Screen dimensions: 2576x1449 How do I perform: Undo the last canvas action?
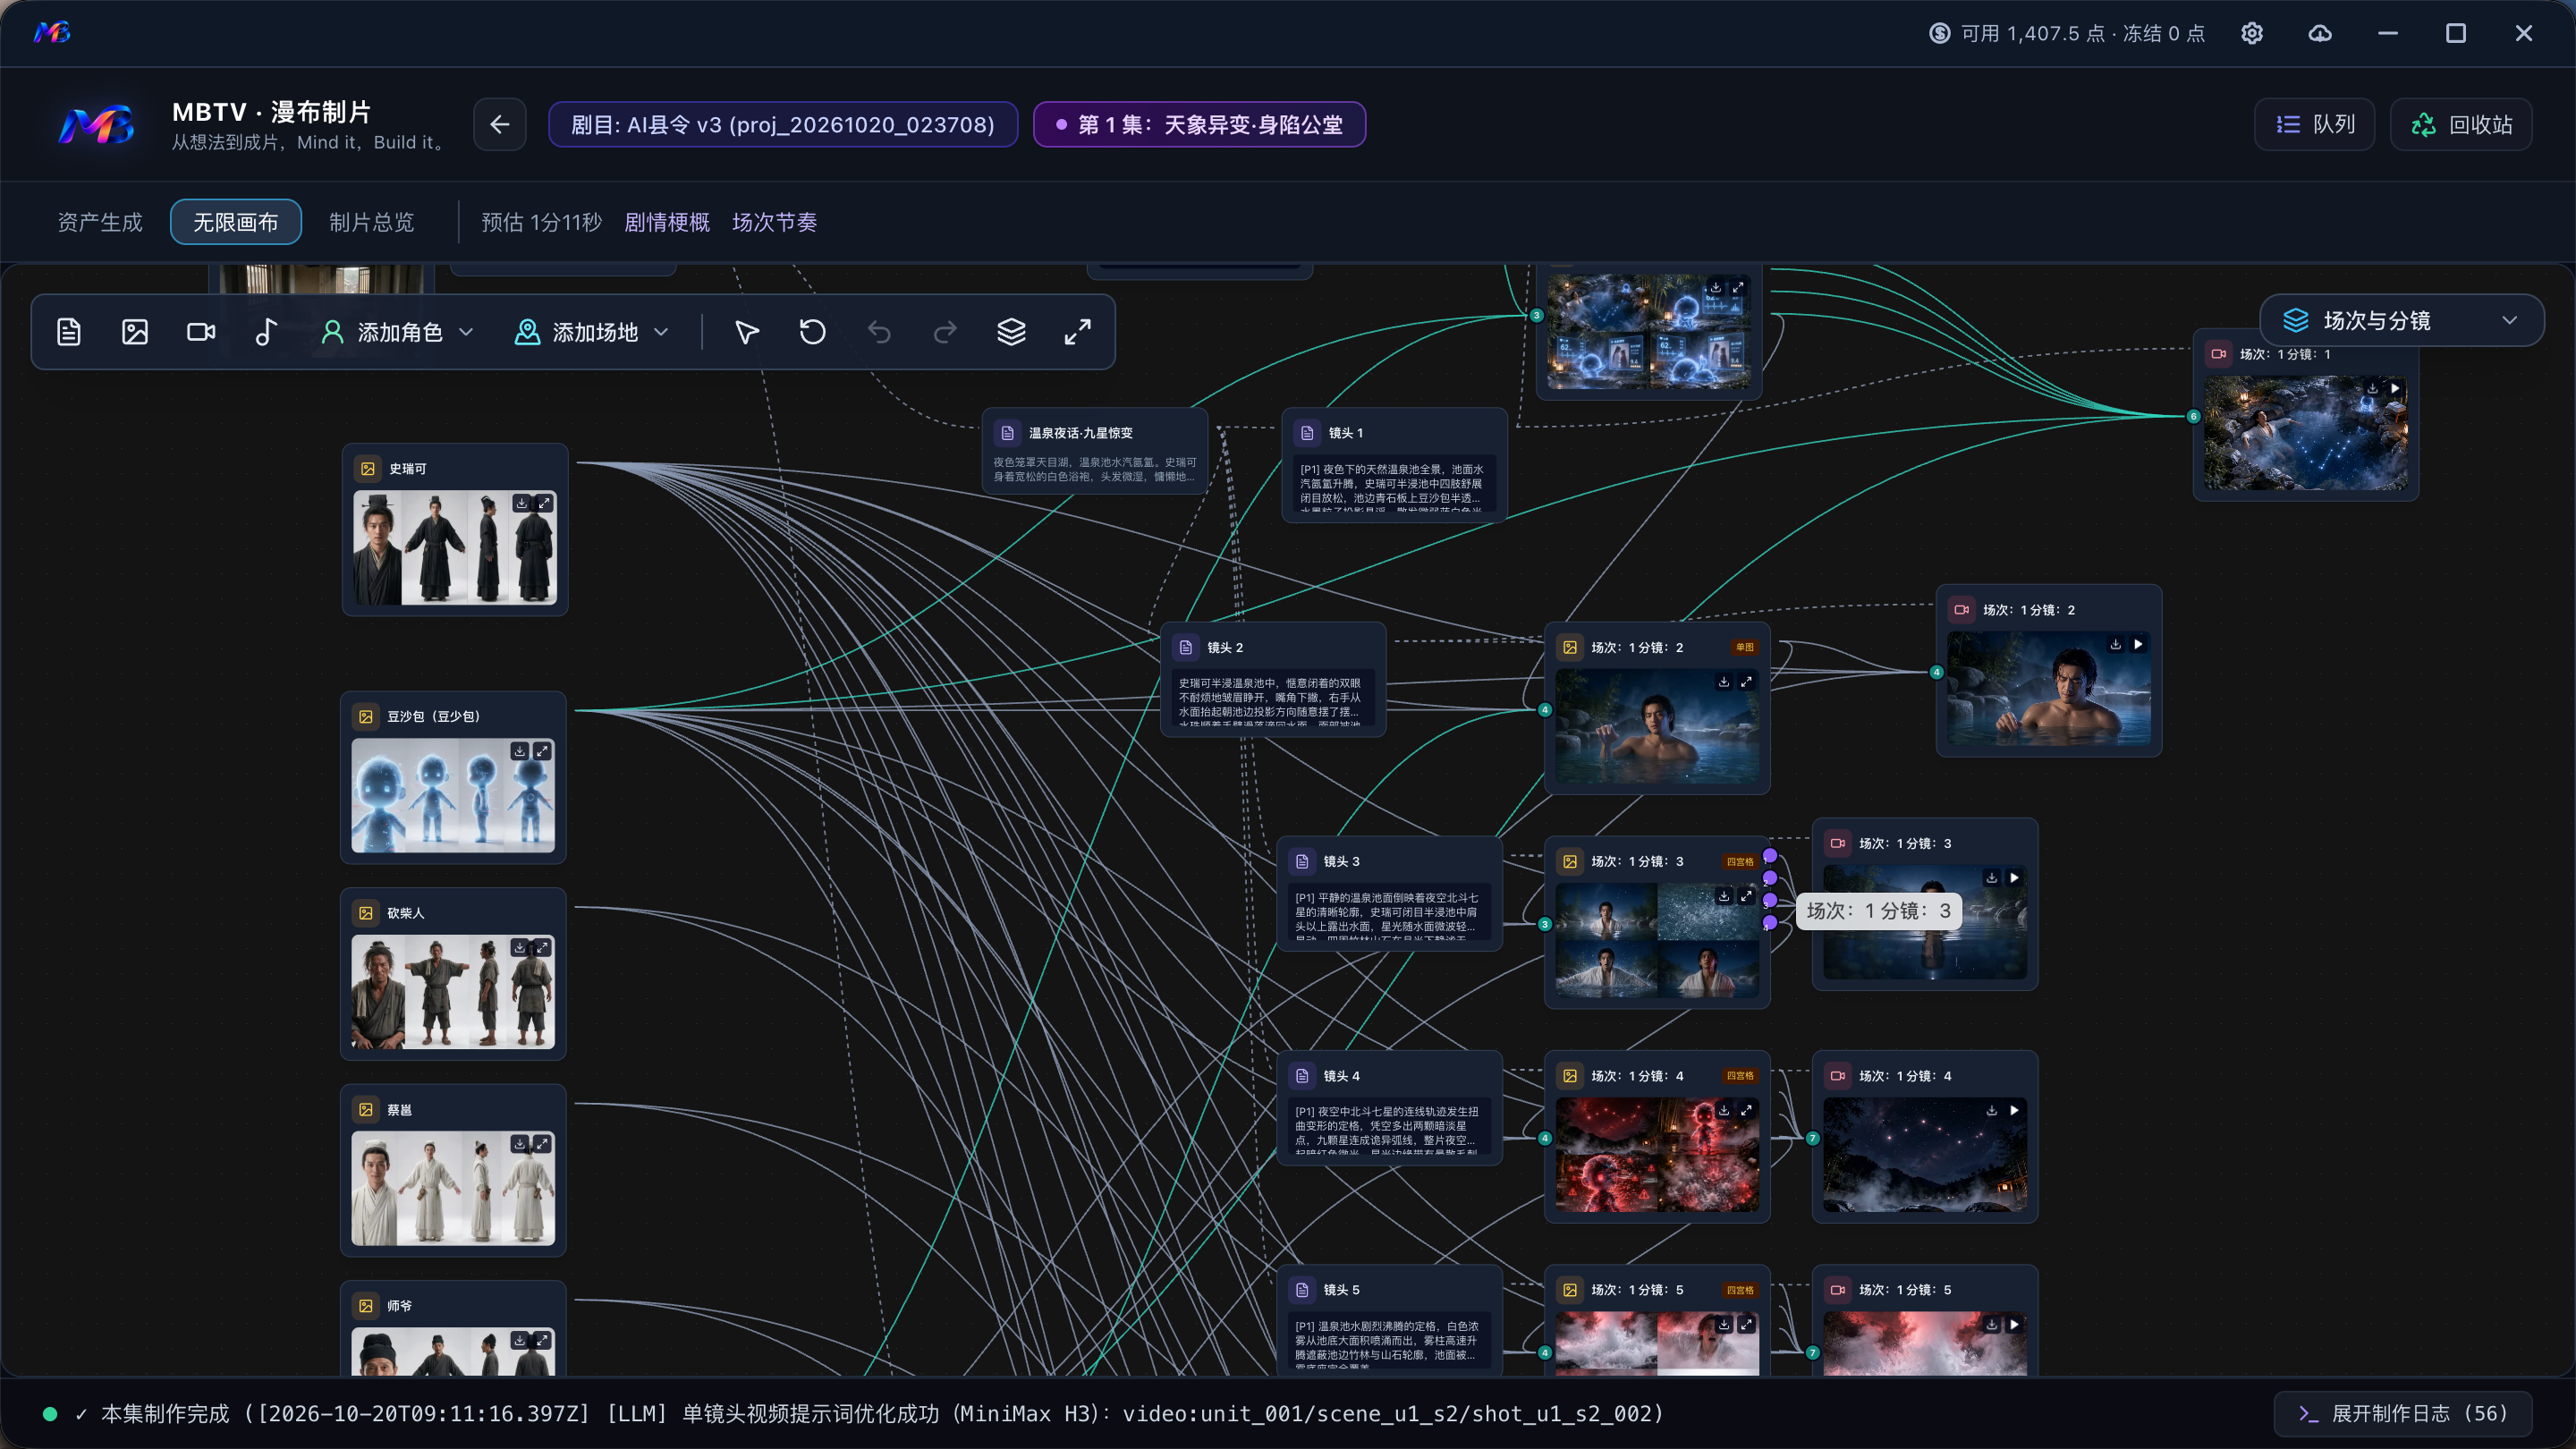(879, 332)
